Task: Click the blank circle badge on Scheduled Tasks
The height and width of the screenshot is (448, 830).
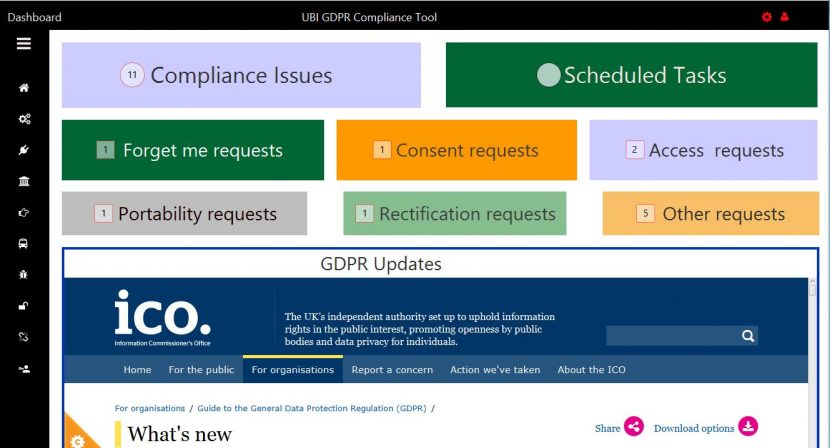Action: (x=548, y=75)
